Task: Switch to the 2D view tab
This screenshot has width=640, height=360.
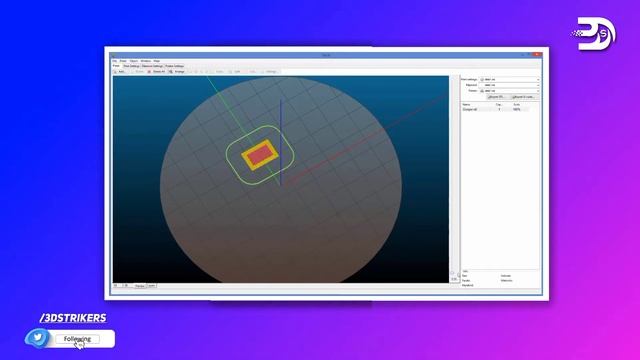Action: click(x=125, y=286)
